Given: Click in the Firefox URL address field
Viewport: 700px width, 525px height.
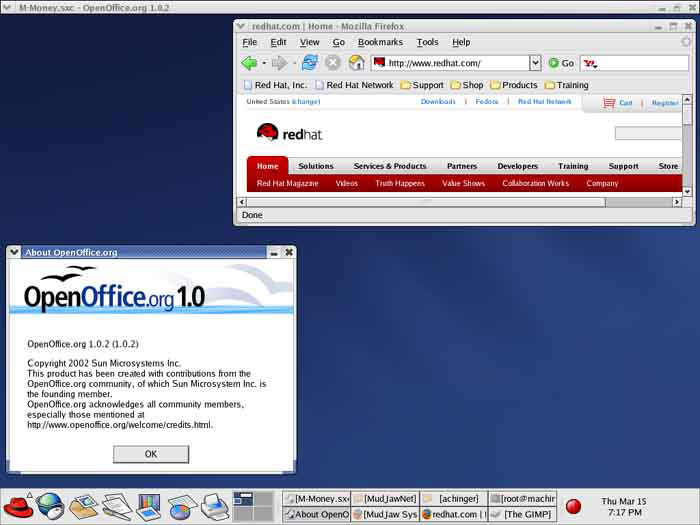Looking at the screenshot, I should tap(451, 63).
